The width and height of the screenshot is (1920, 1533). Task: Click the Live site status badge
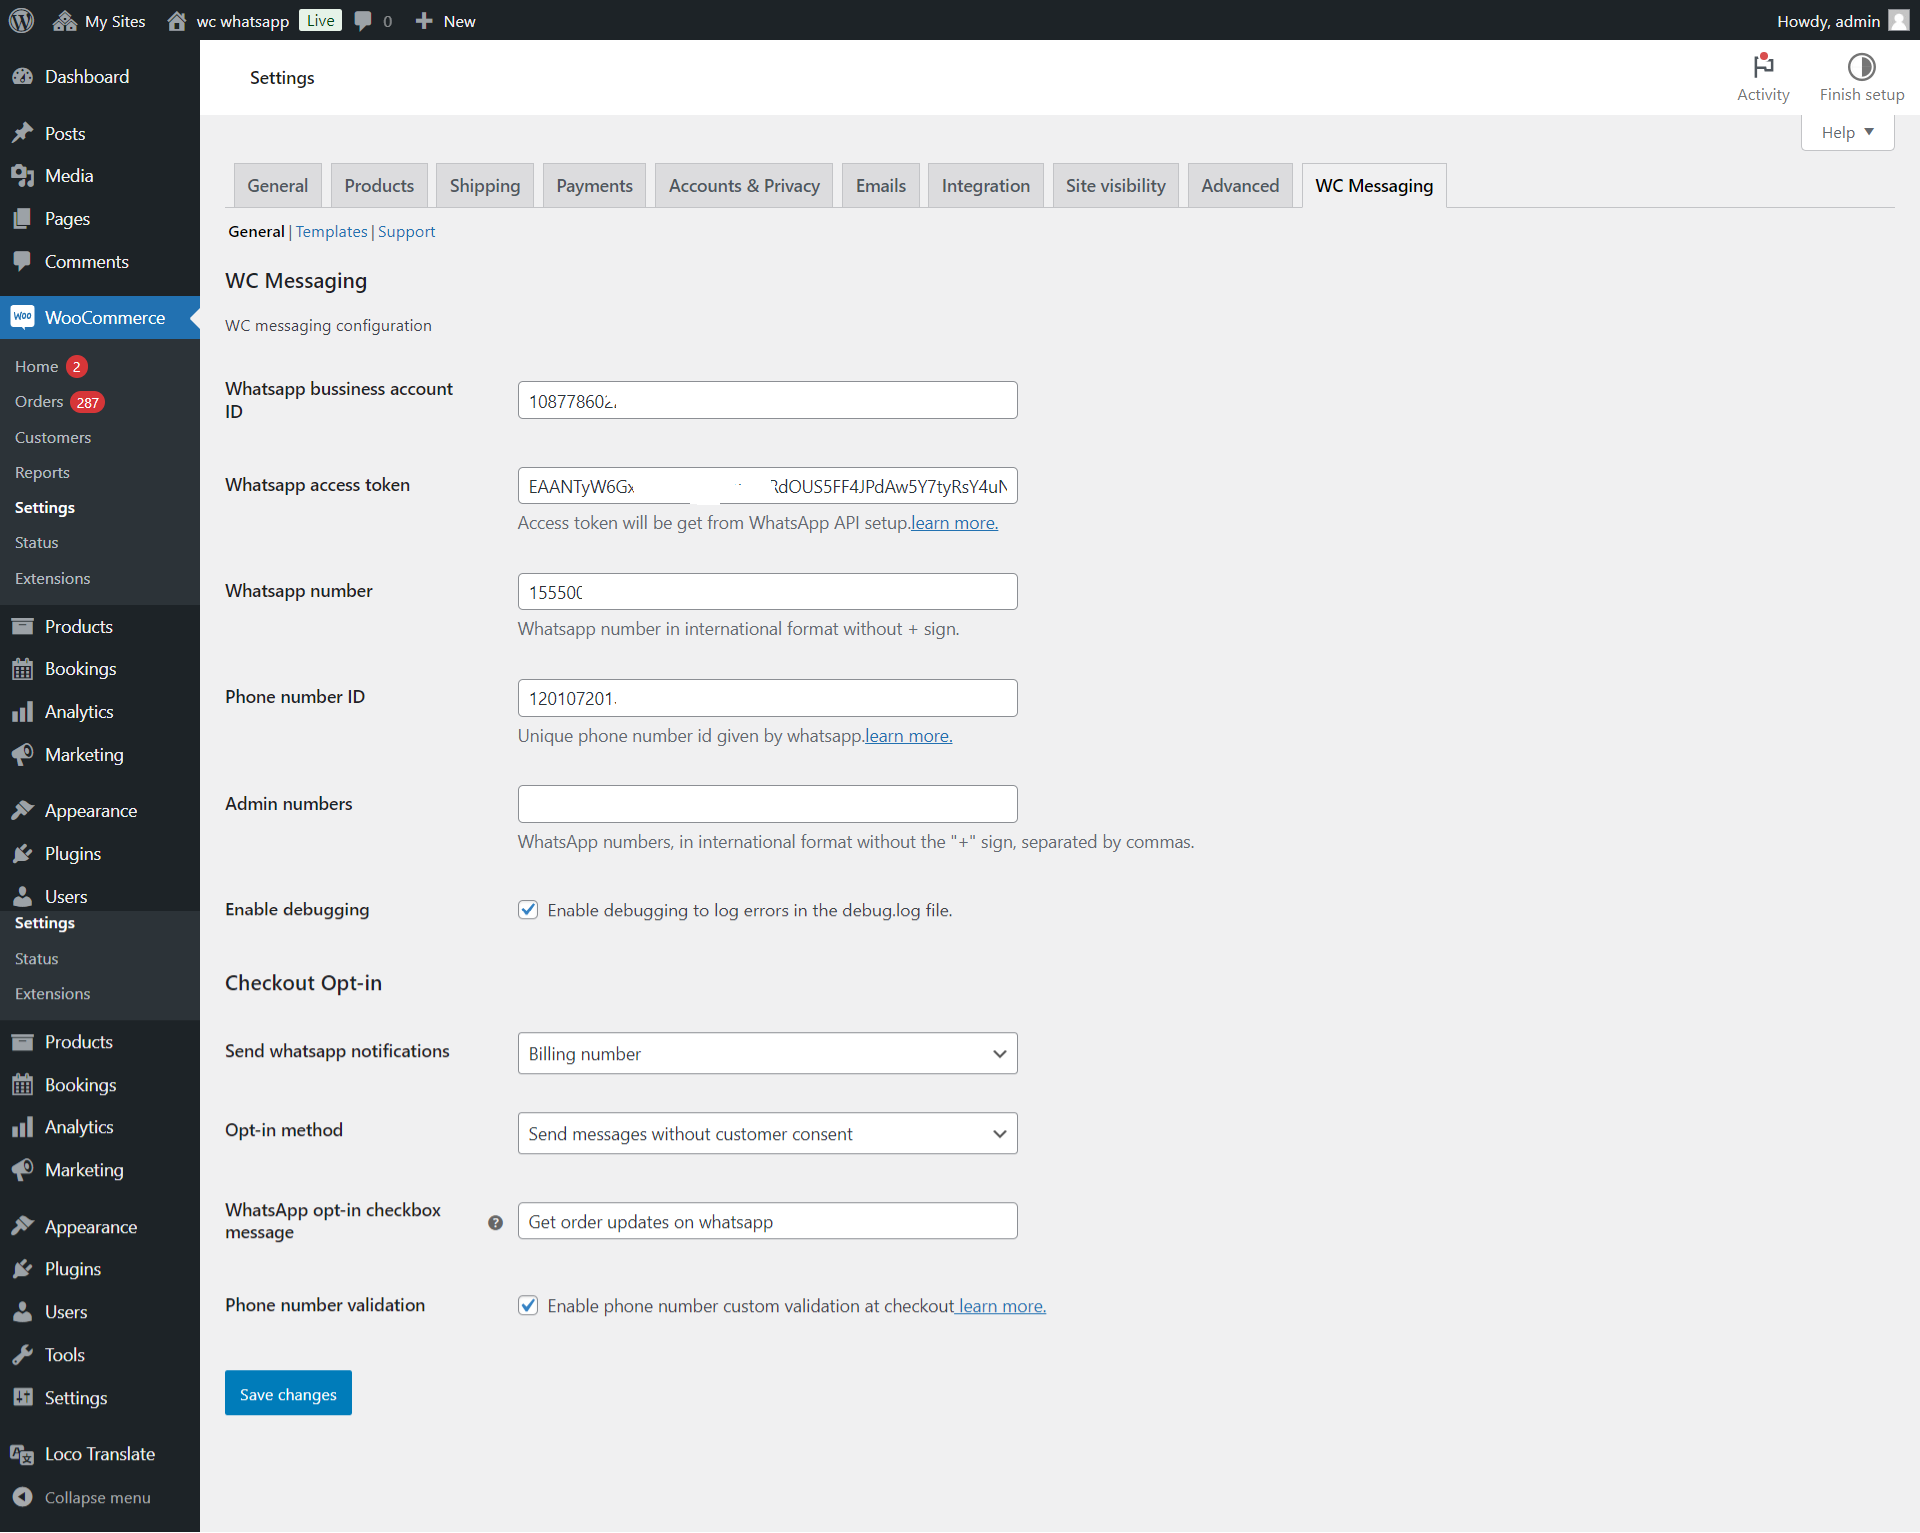click(320, 21)
